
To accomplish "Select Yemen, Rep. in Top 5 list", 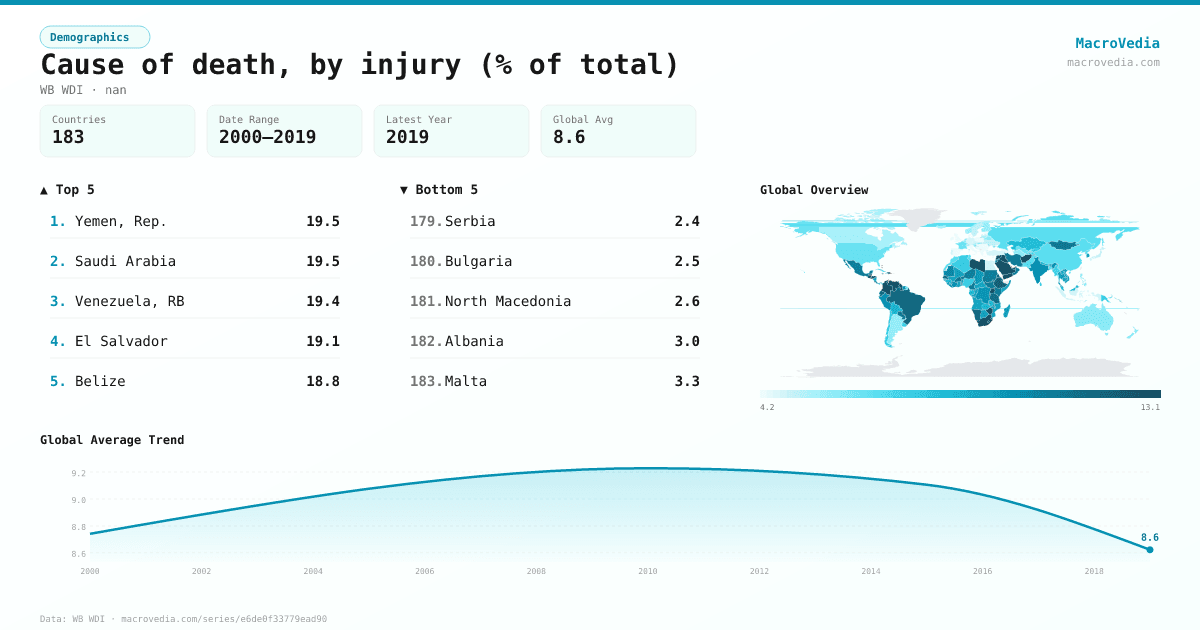I will [x=194, y=221].
